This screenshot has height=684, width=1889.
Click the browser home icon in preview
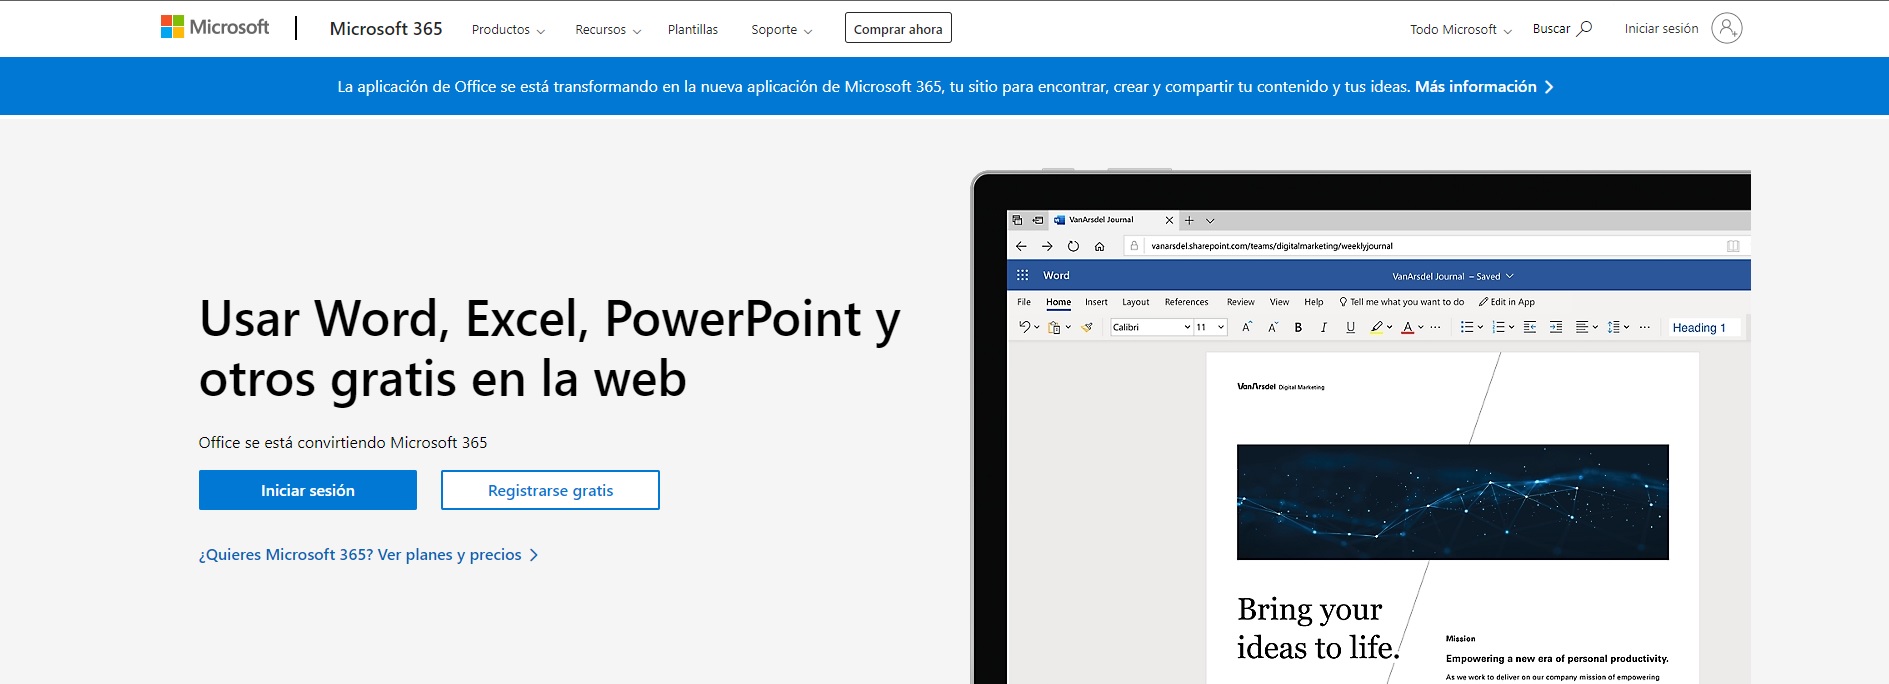[1099, 246]
